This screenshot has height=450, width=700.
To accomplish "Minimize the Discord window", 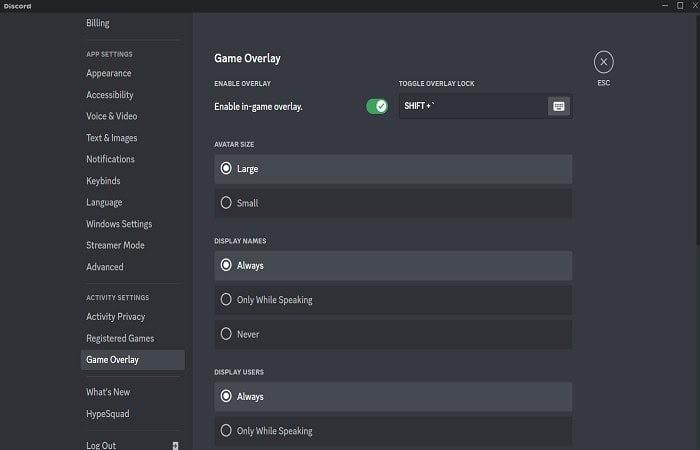I will pyautogui.click(x=665, y=6).
